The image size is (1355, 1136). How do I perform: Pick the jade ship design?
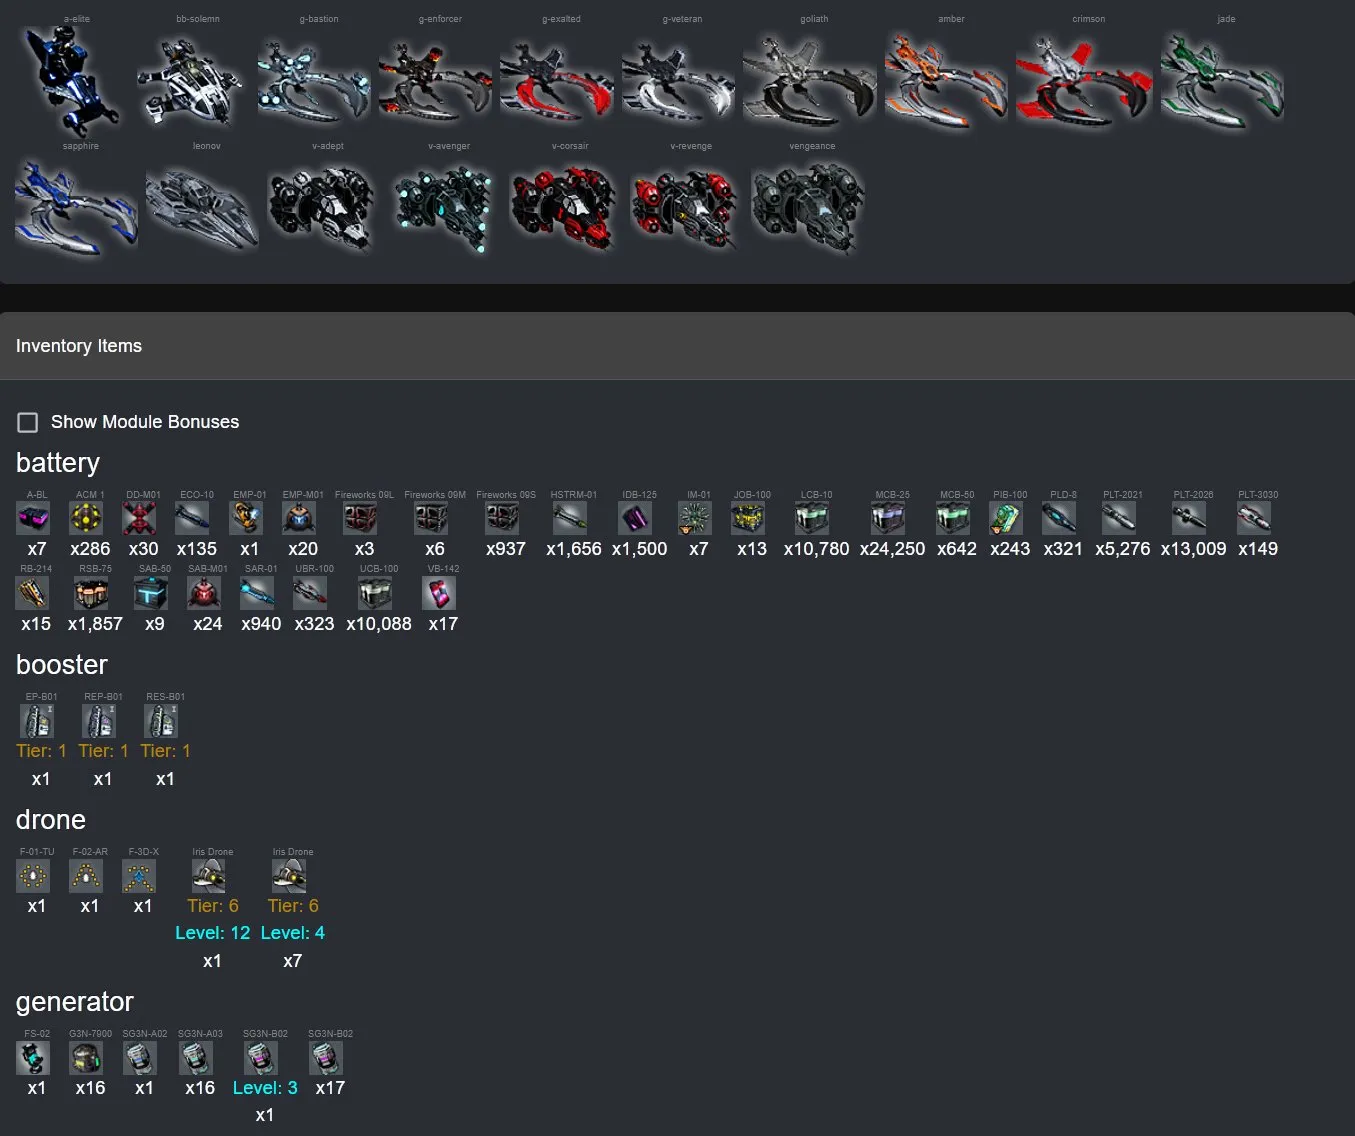click(x=1222, y=81)
